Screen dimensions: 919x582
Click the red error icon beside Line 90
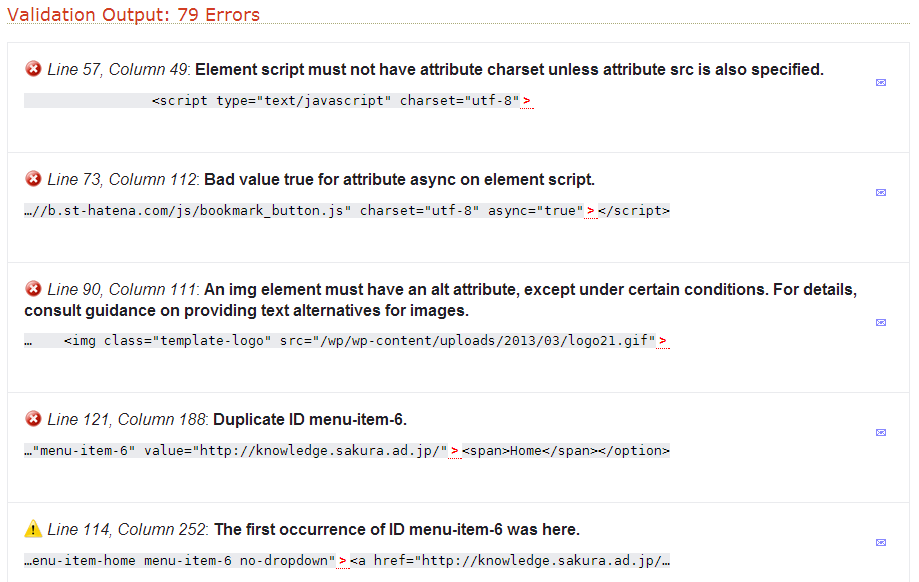33,289
